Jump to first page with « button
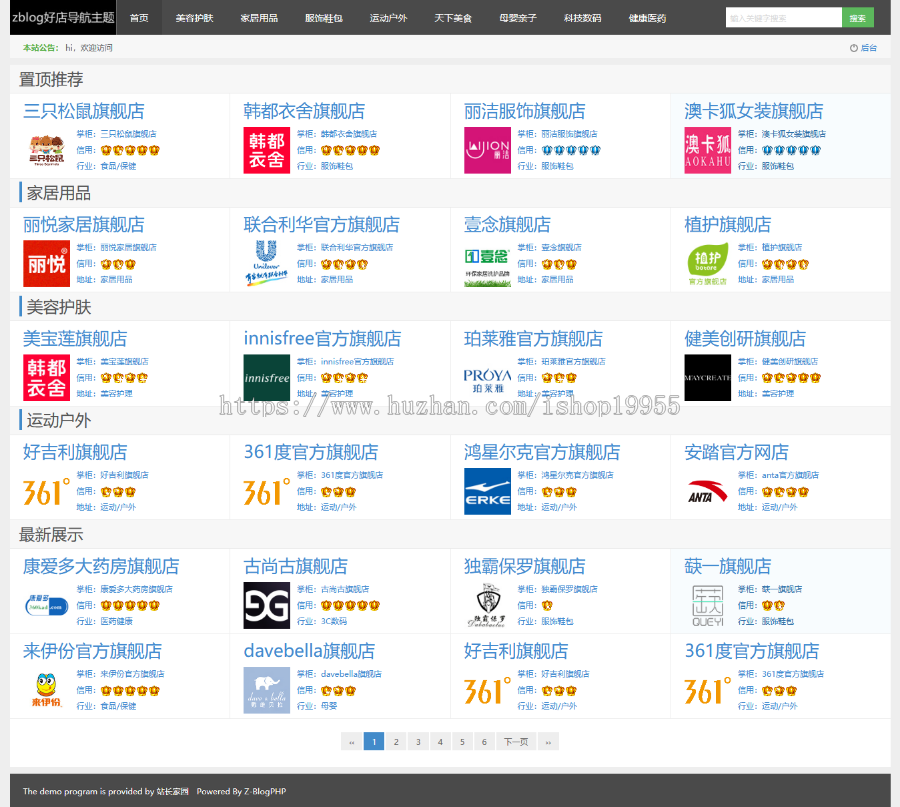Viewport: 900px width, 807px height. pos(351,742)
